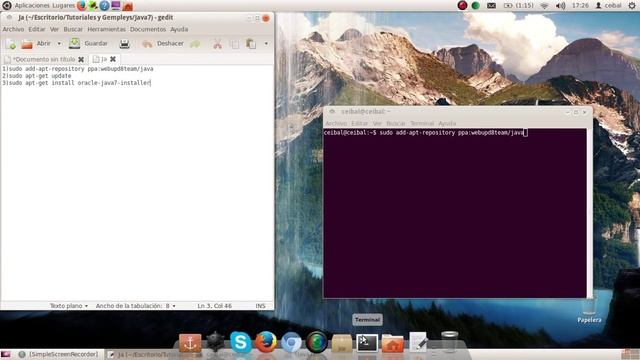Open the Terminal icon in dock
Viewport: 640px width, 360px height.
click(367, 343)
